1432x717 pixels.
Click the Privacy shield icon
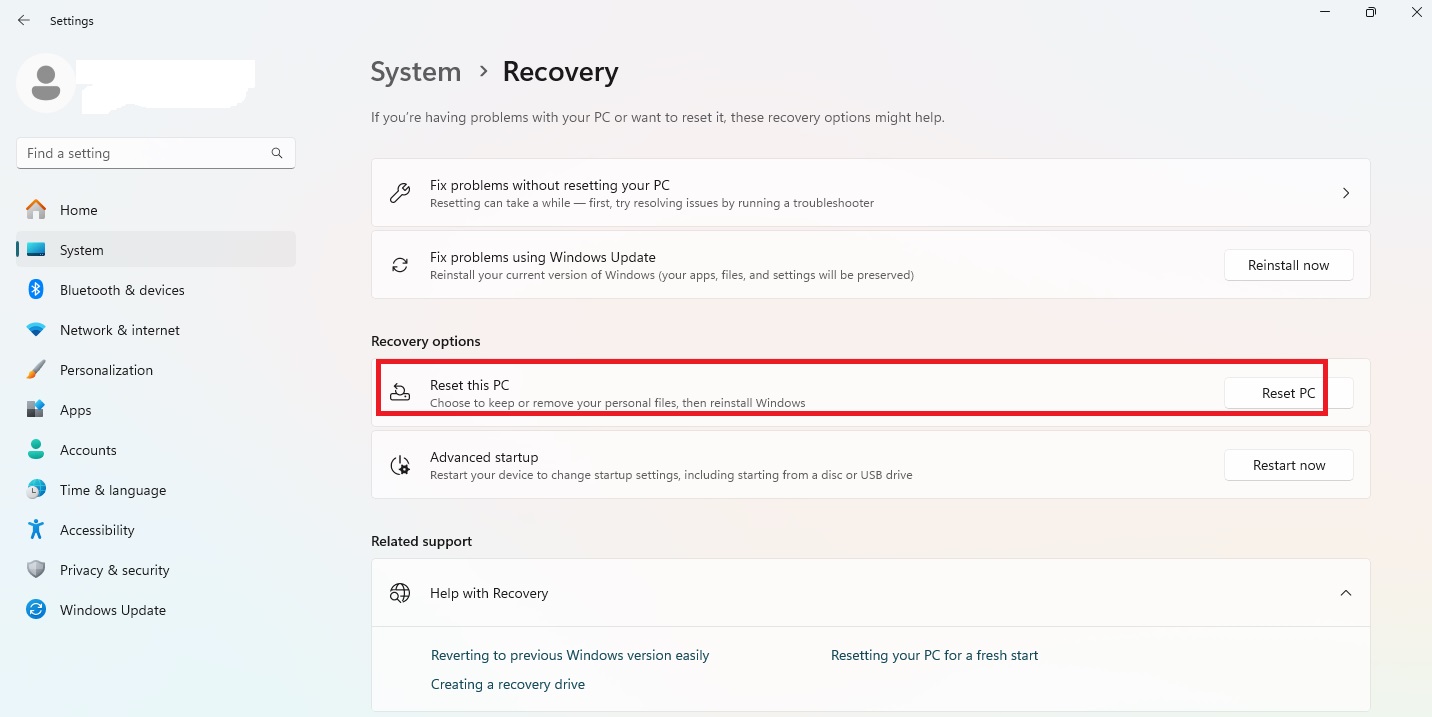click(36, 570)
